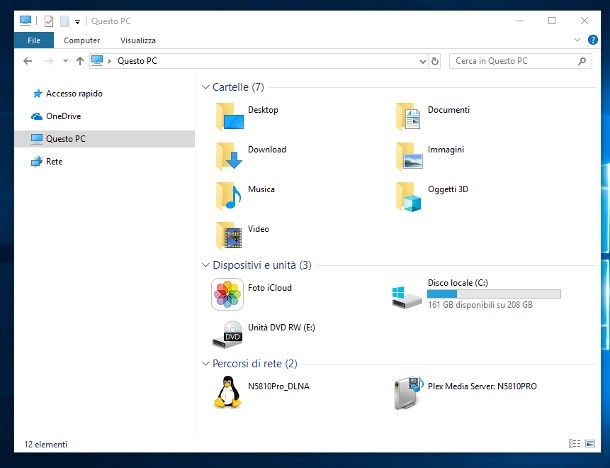Click the Accesso rapido star icon
Screen dimensions: 610x468
[37, 93]
